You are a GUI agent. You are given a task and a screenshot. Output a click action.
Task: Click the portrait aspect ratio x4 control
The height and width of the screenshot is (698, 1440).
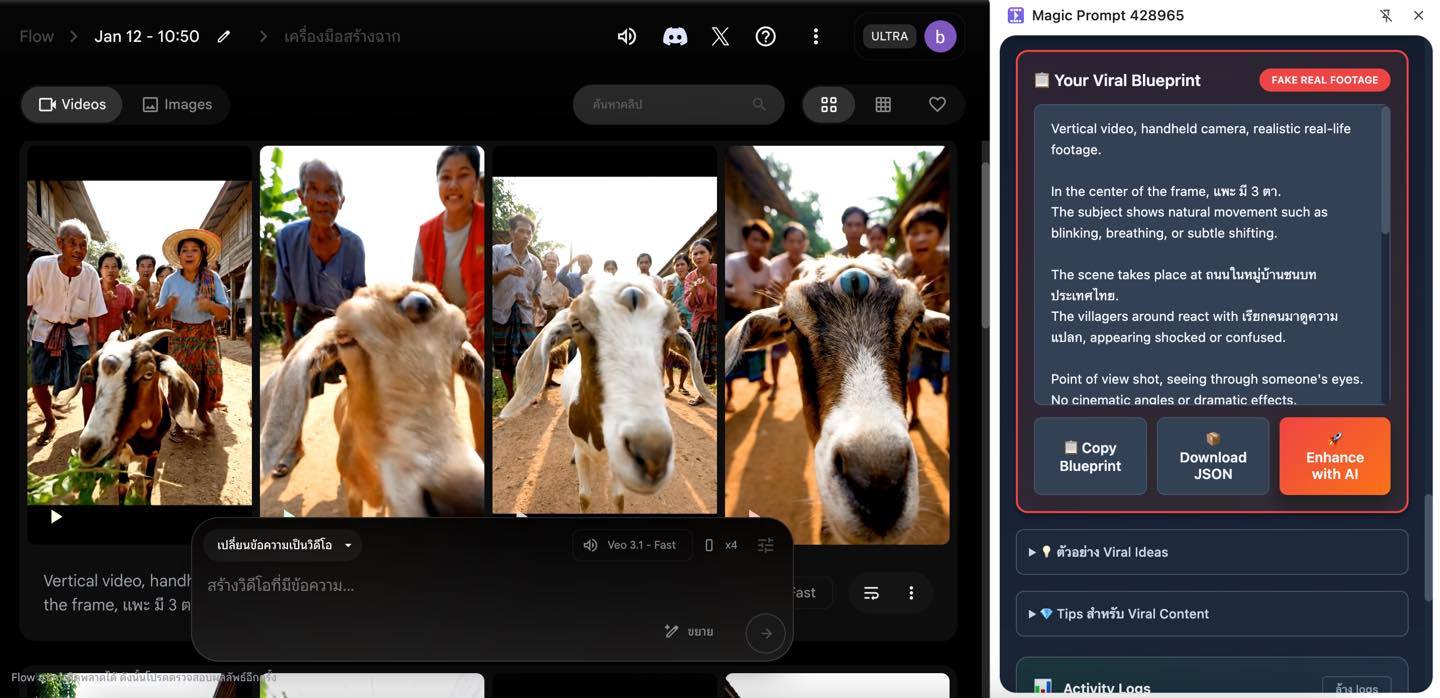[x=721, y=545]
